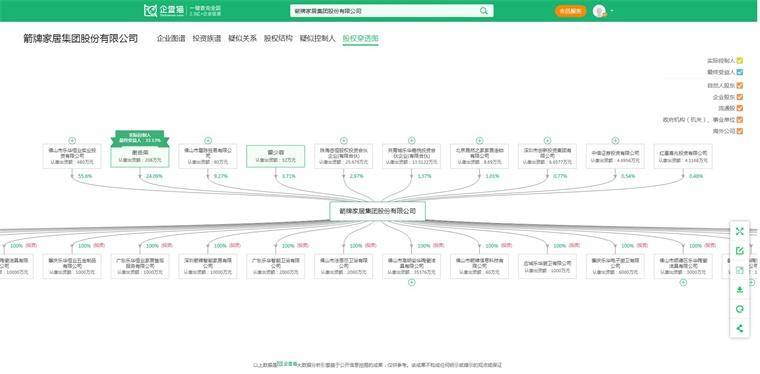Open the 股权结构 tab

click(x=278, y=38)
